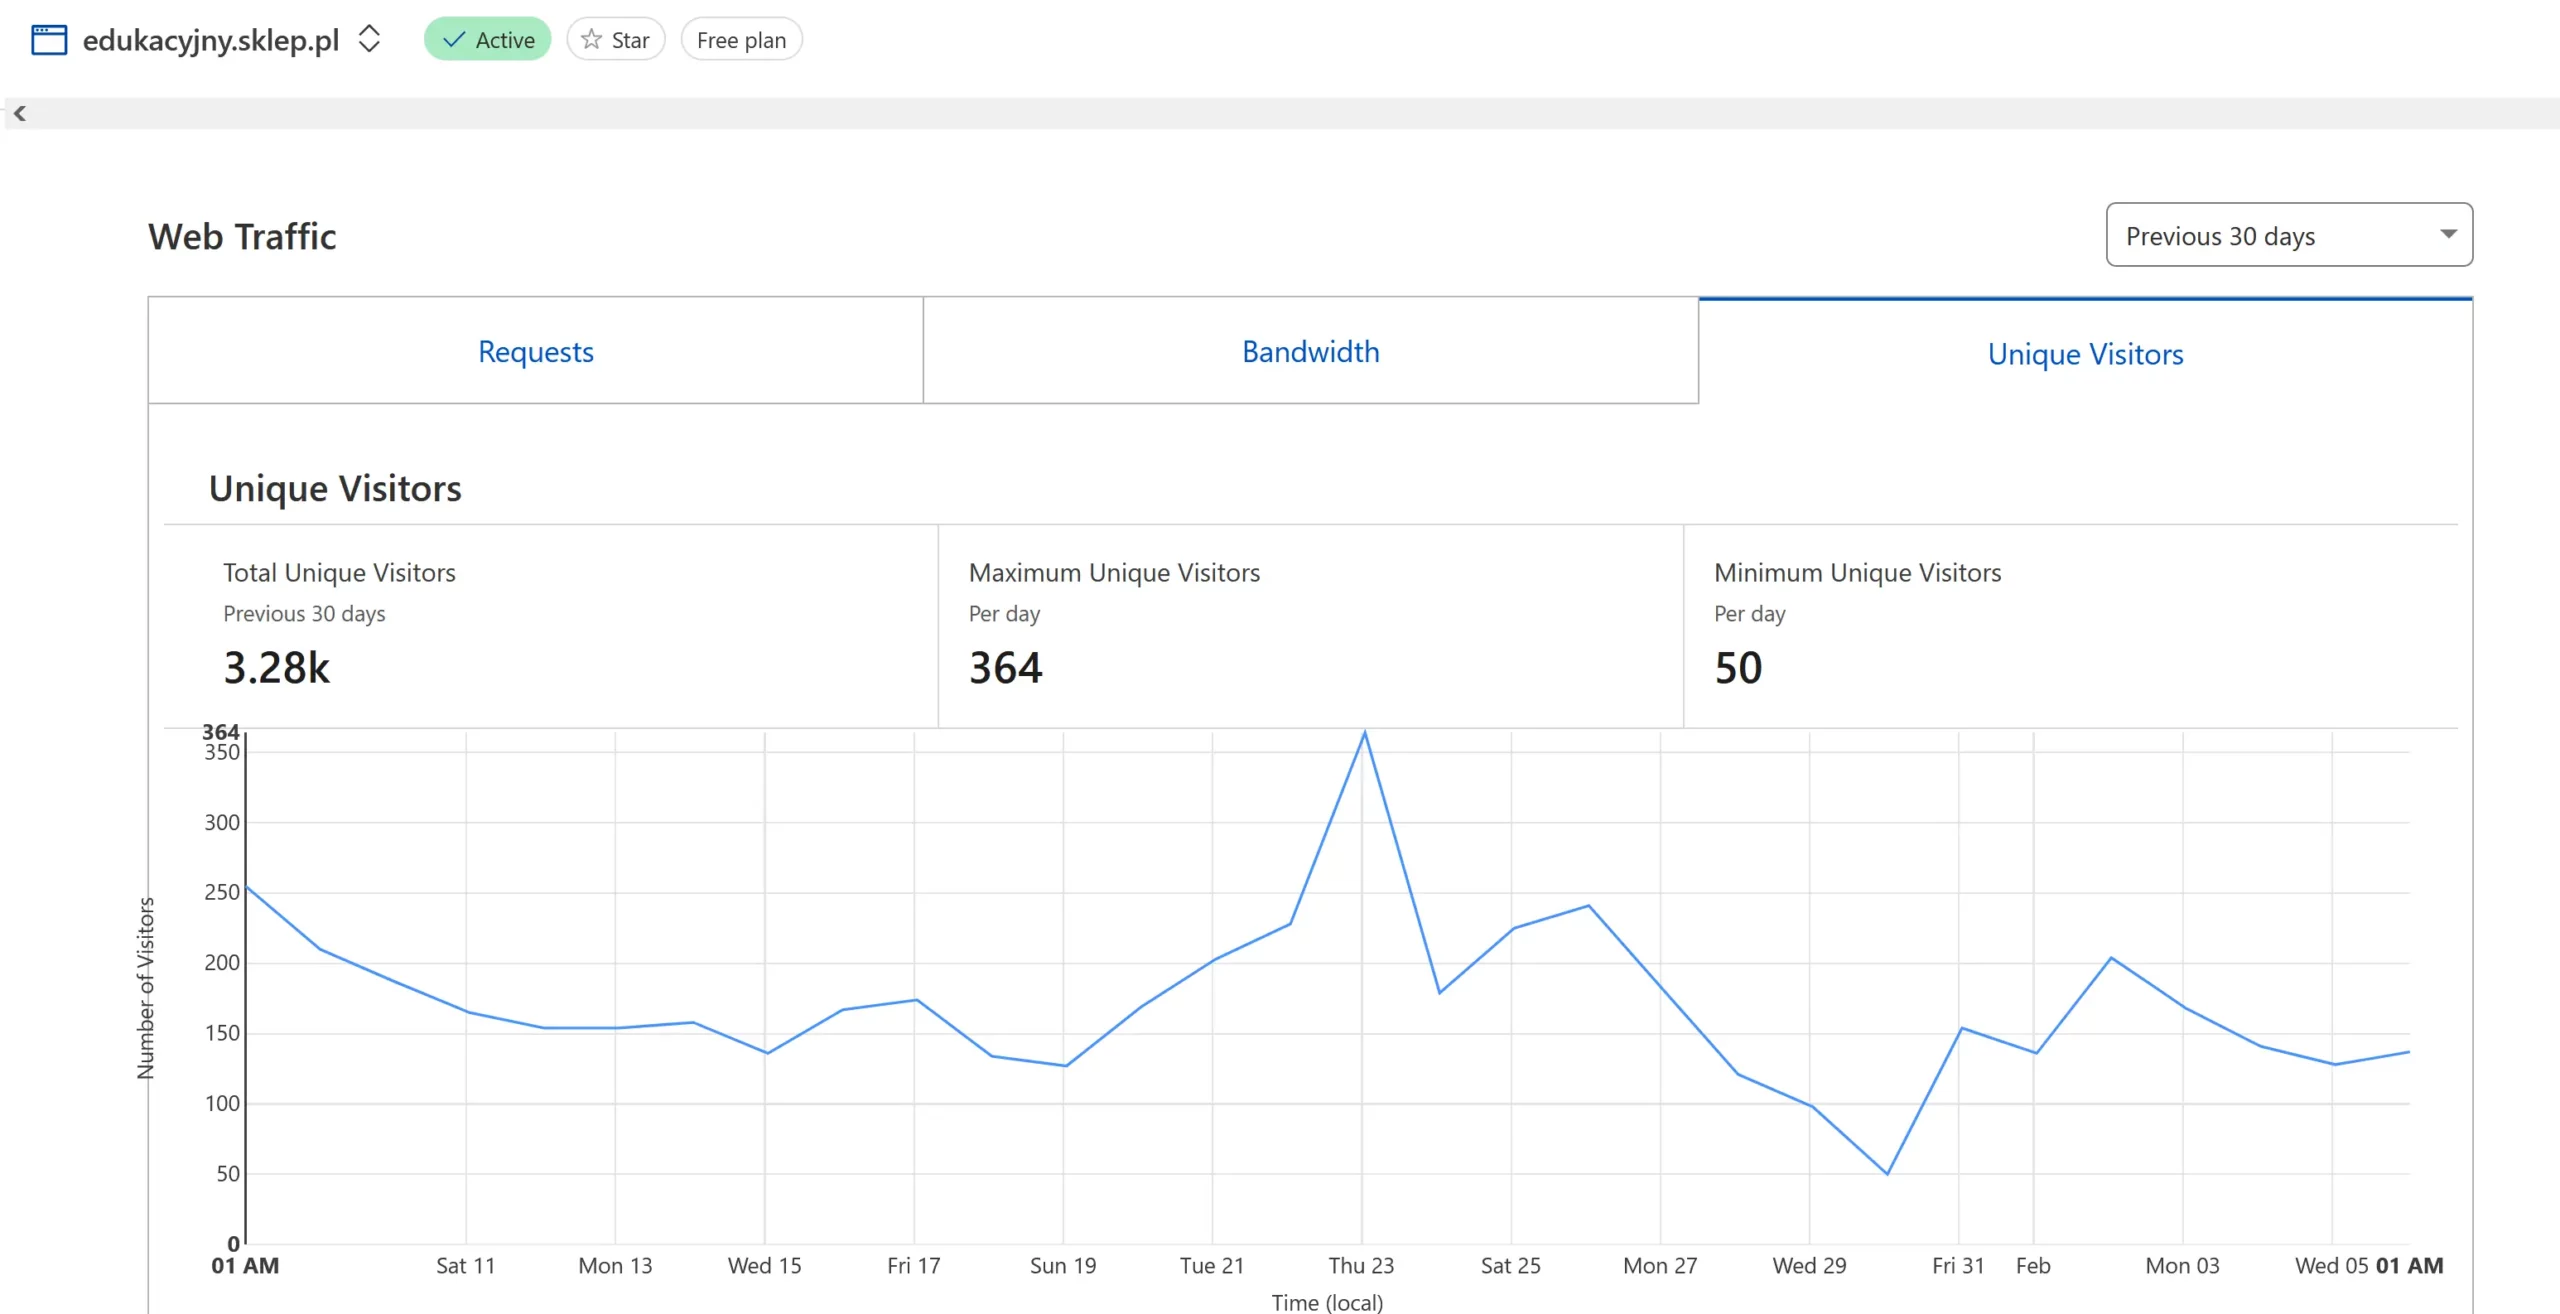Click the Active status checkmark badge
The width and height of the screenshot is (2560, 1314).
click(487, 40)
